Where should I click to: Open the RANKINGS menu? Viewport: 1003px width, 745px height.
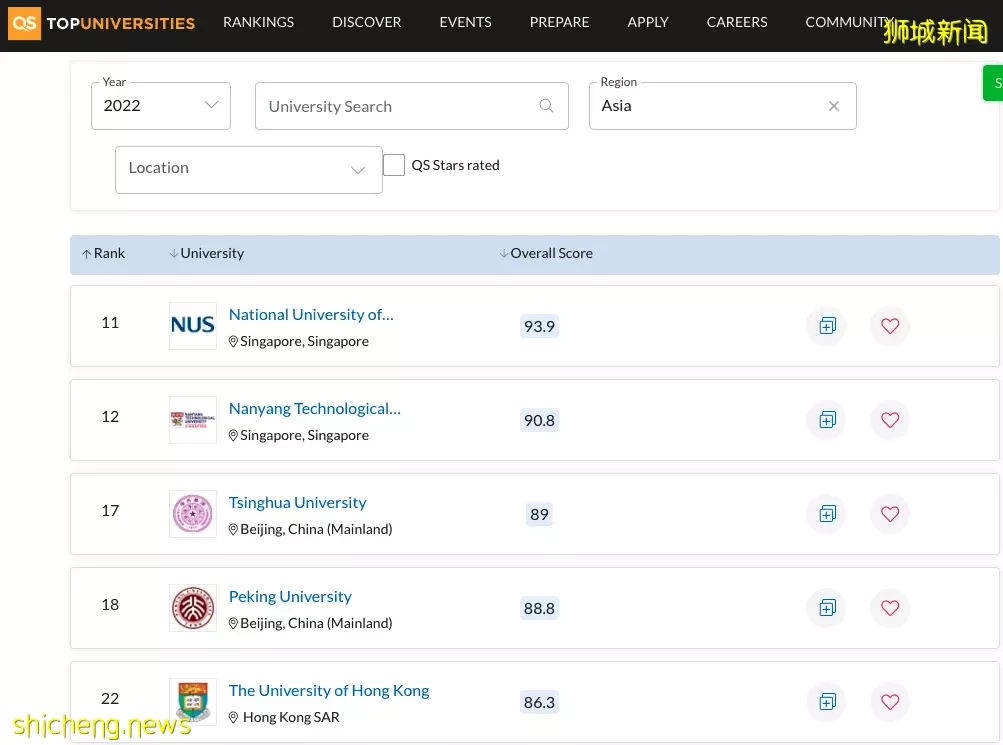tap(258, 22)
